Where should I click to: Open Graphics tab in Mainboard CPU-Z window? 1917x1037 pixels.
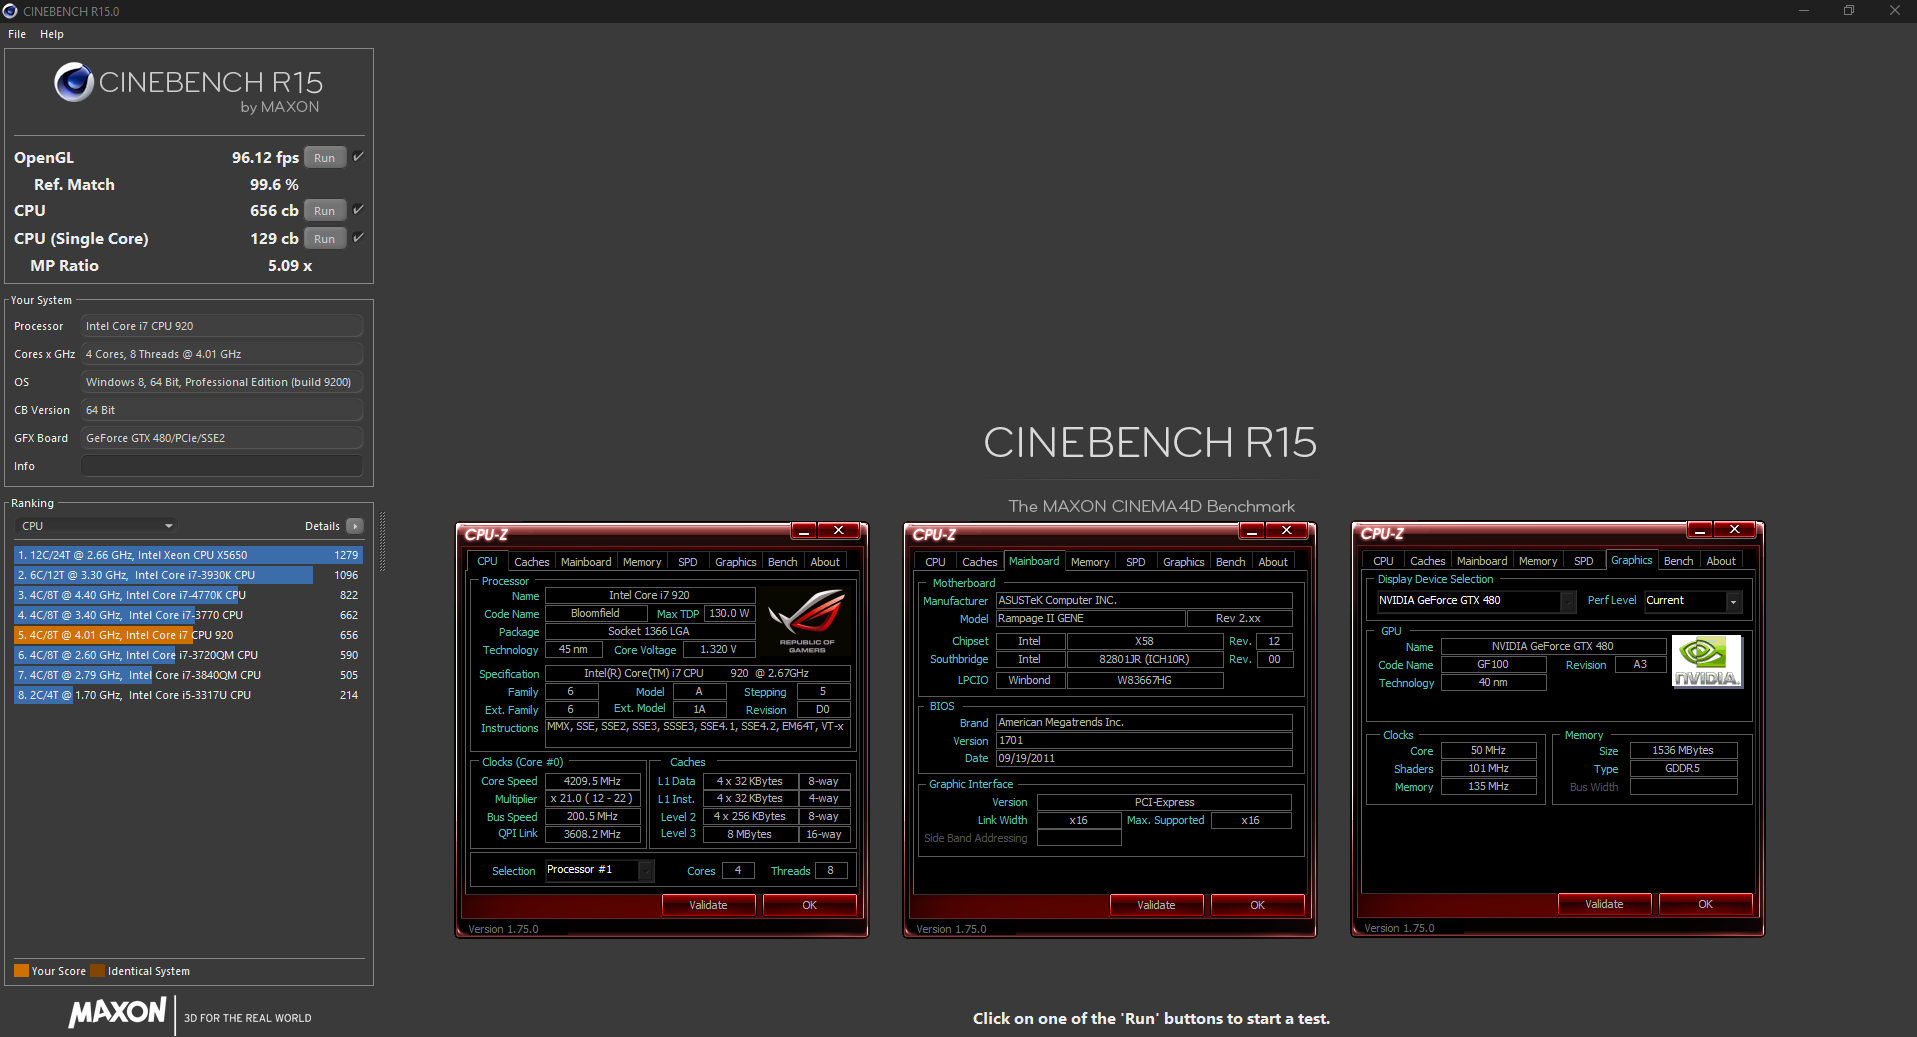click(x=1184, y=562)
